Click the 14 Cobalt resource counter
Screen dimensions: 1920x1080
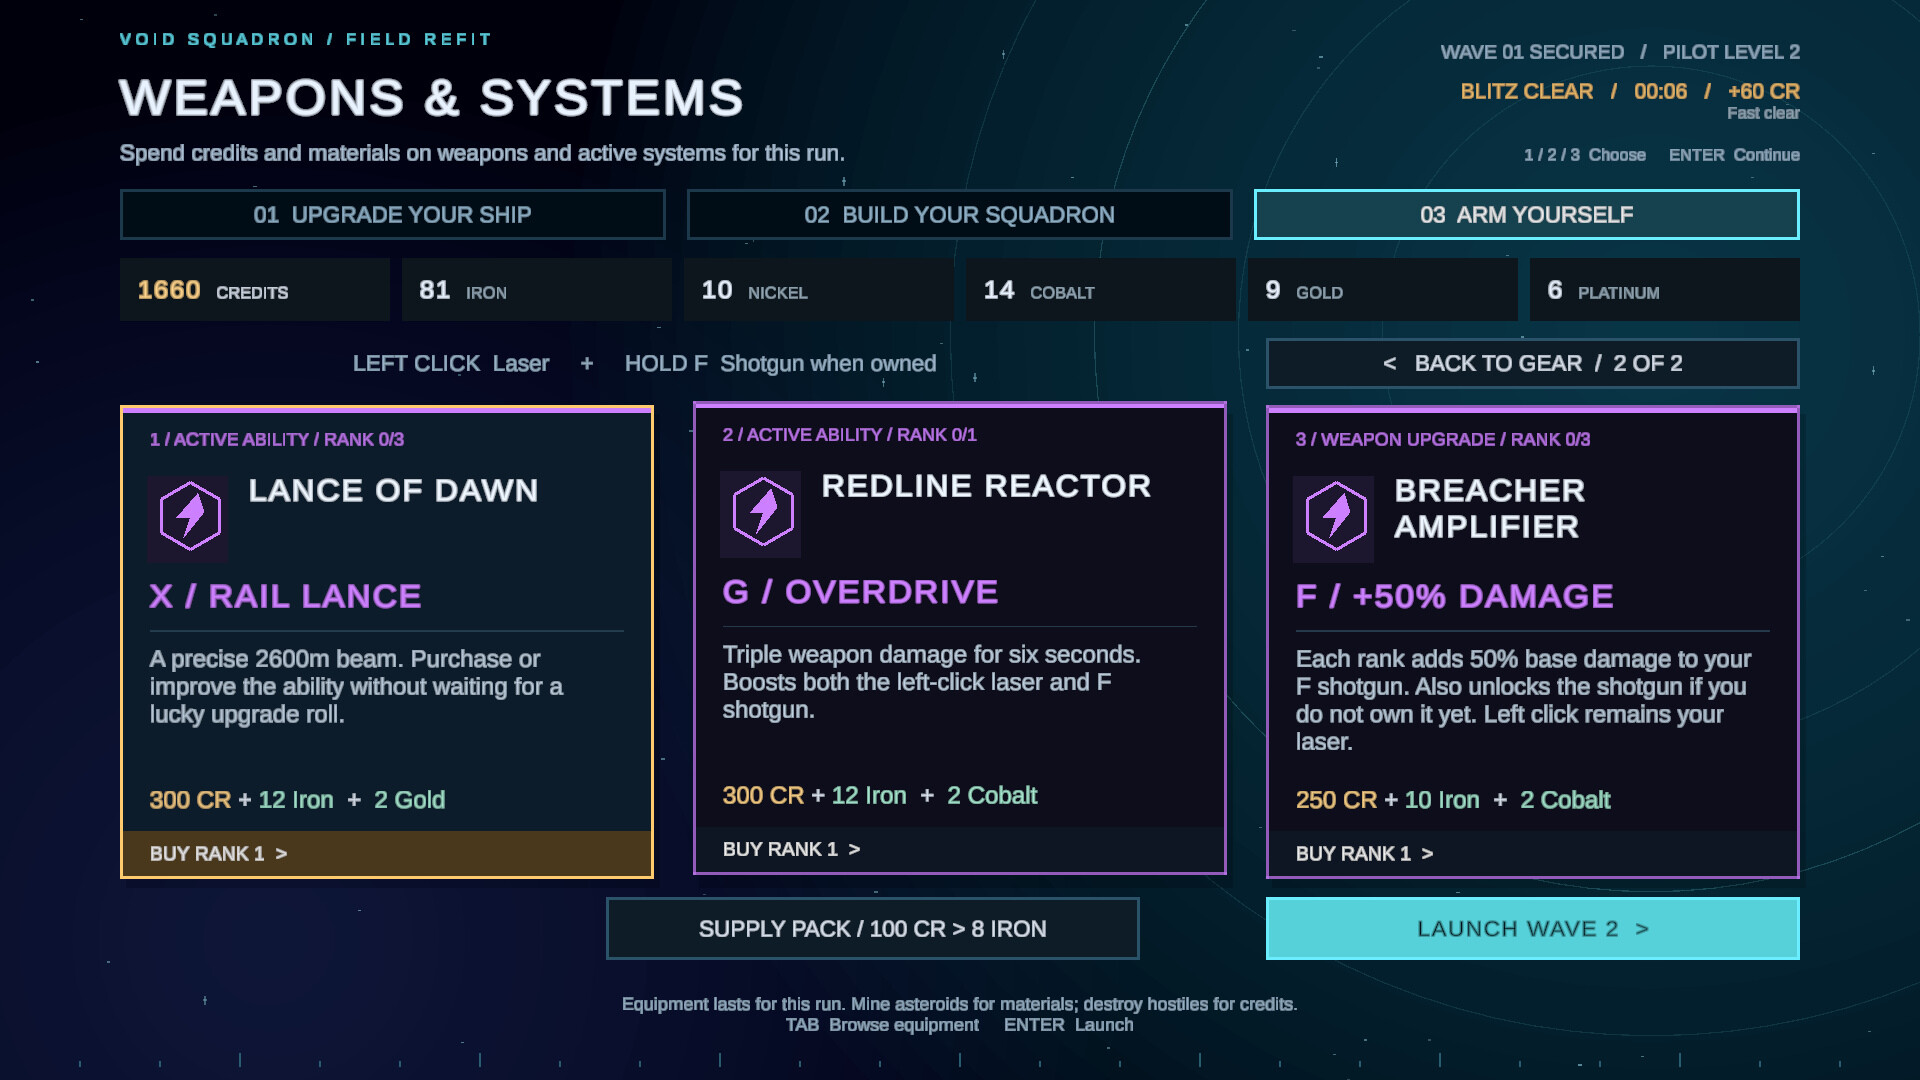click(1100, 290)
